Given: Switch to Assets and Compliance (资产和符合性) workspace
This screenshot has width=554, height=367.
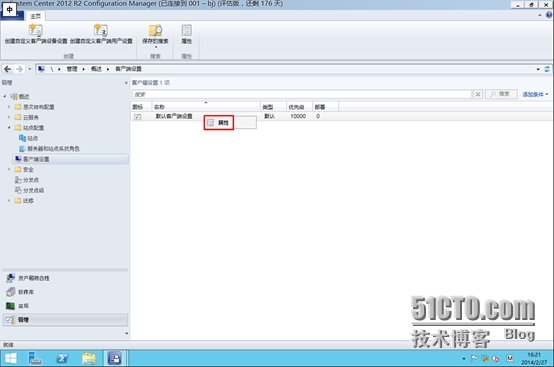Looking at the screenshot, I should click(x=65, y=278).
